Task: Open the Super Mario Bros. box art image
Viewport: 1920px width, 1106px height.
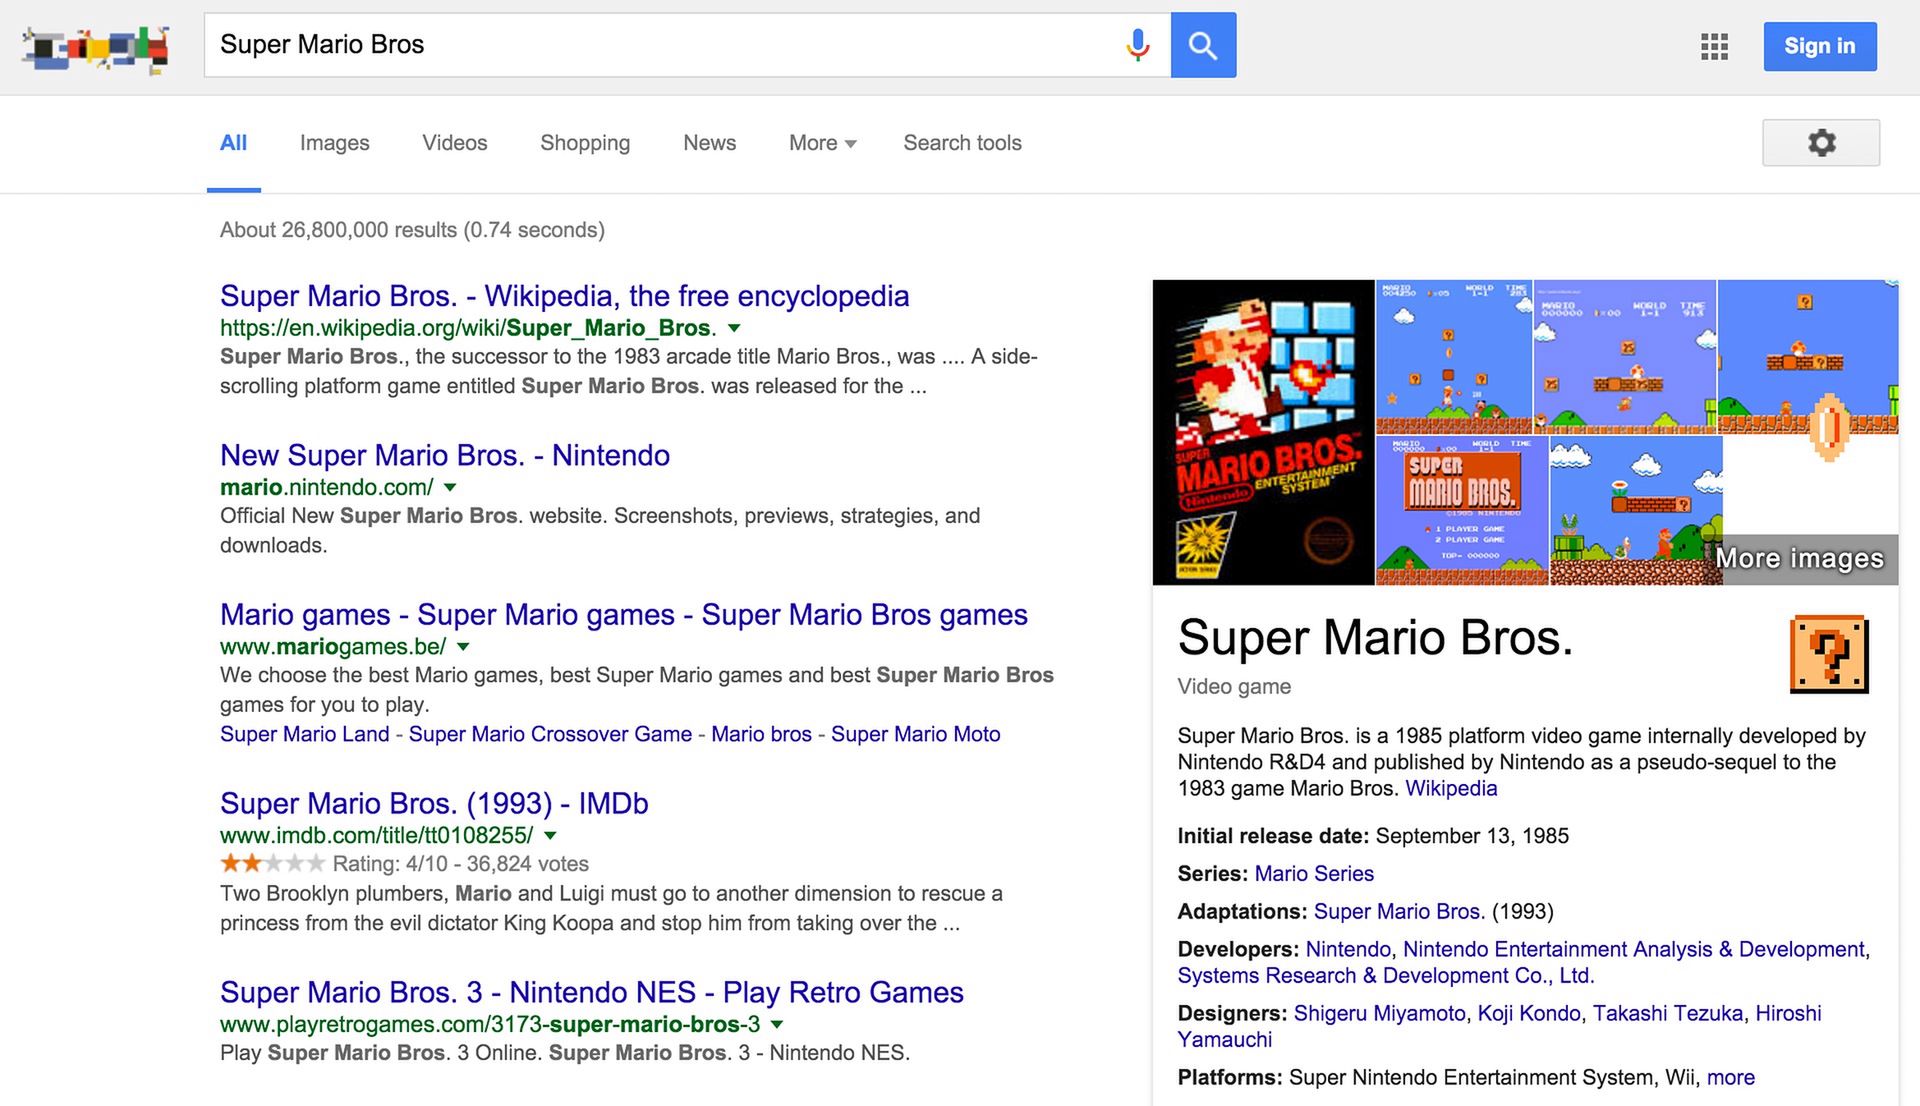Action: [1263, 432]
